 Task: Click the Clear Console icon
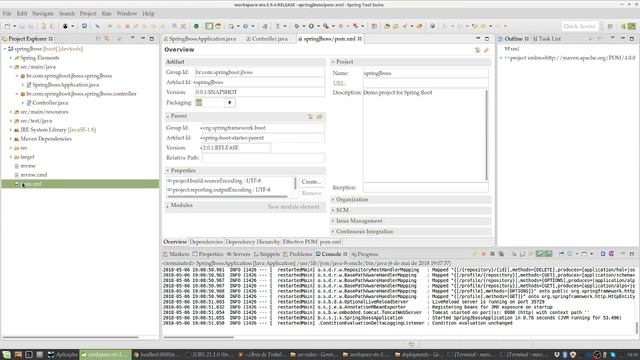point(514,254)
